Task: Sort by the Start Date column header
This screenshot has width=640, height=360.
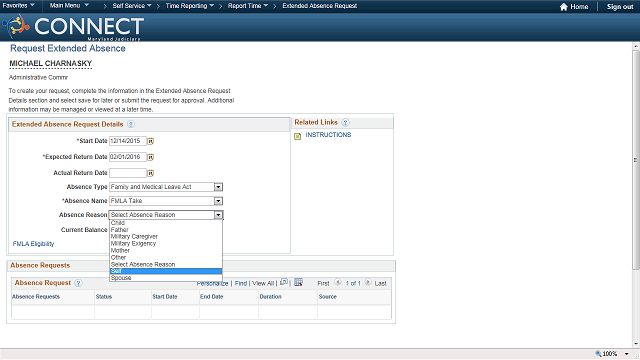Action: click(x=165, y=297)
